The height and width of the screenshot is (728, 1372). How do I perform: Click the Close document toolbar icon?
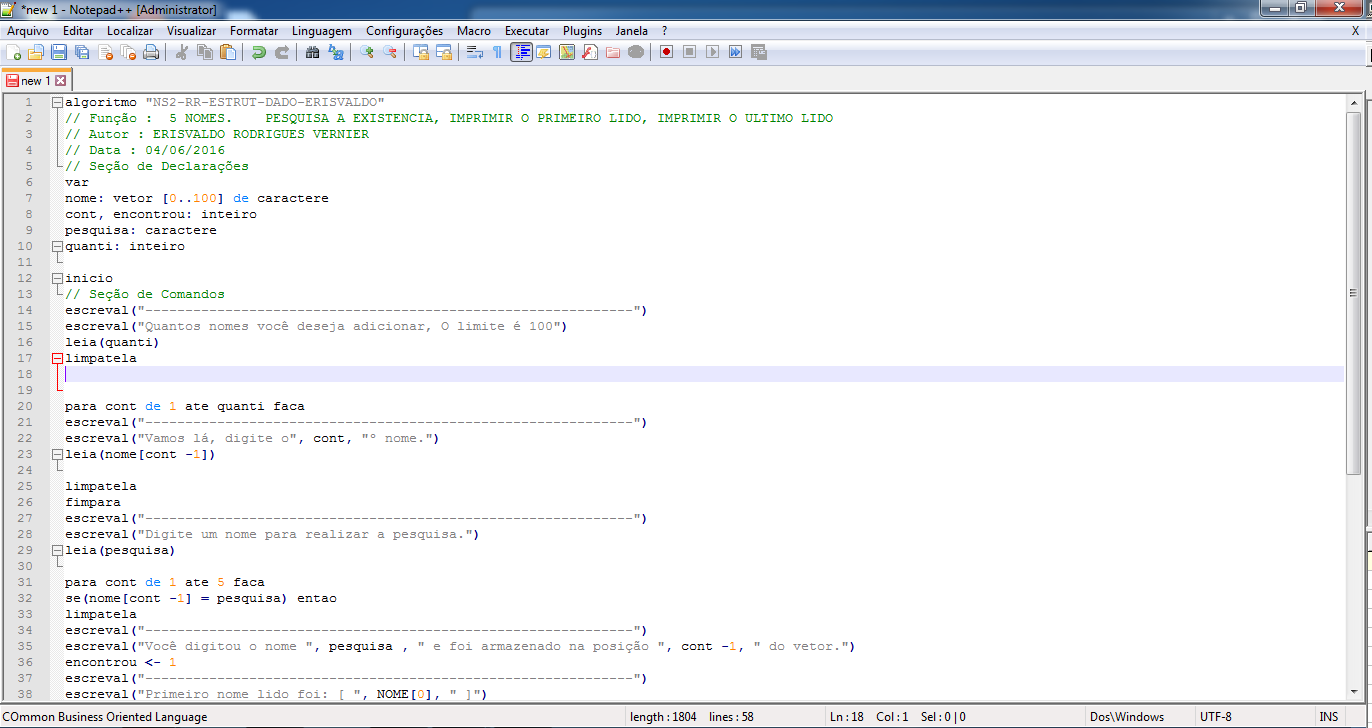pyautogui.click(x=105, y=52)
